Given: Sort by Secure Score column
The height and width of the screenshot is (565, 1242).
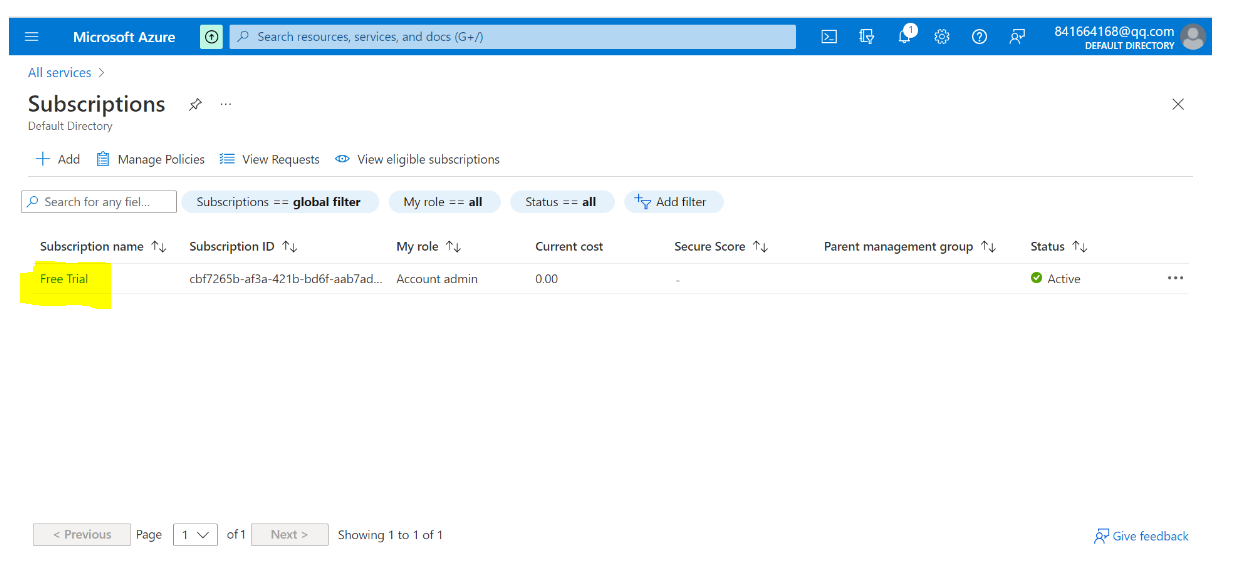Looking at the screenshot, I should [721, 246].
